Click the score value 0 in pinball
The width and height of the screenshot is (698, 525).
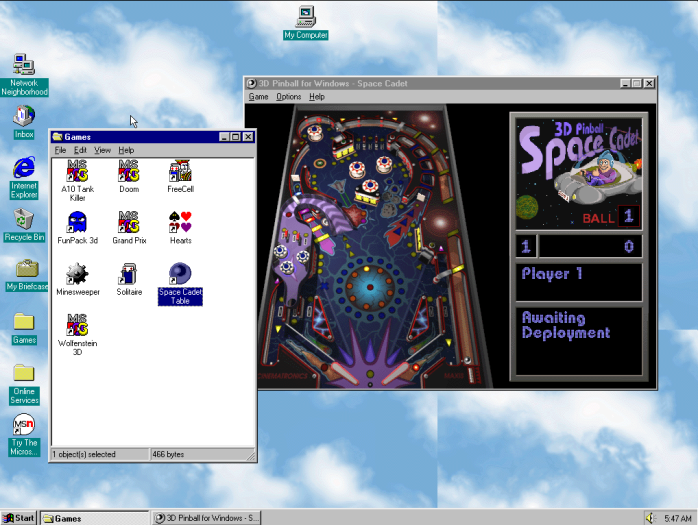coord(629,246)
